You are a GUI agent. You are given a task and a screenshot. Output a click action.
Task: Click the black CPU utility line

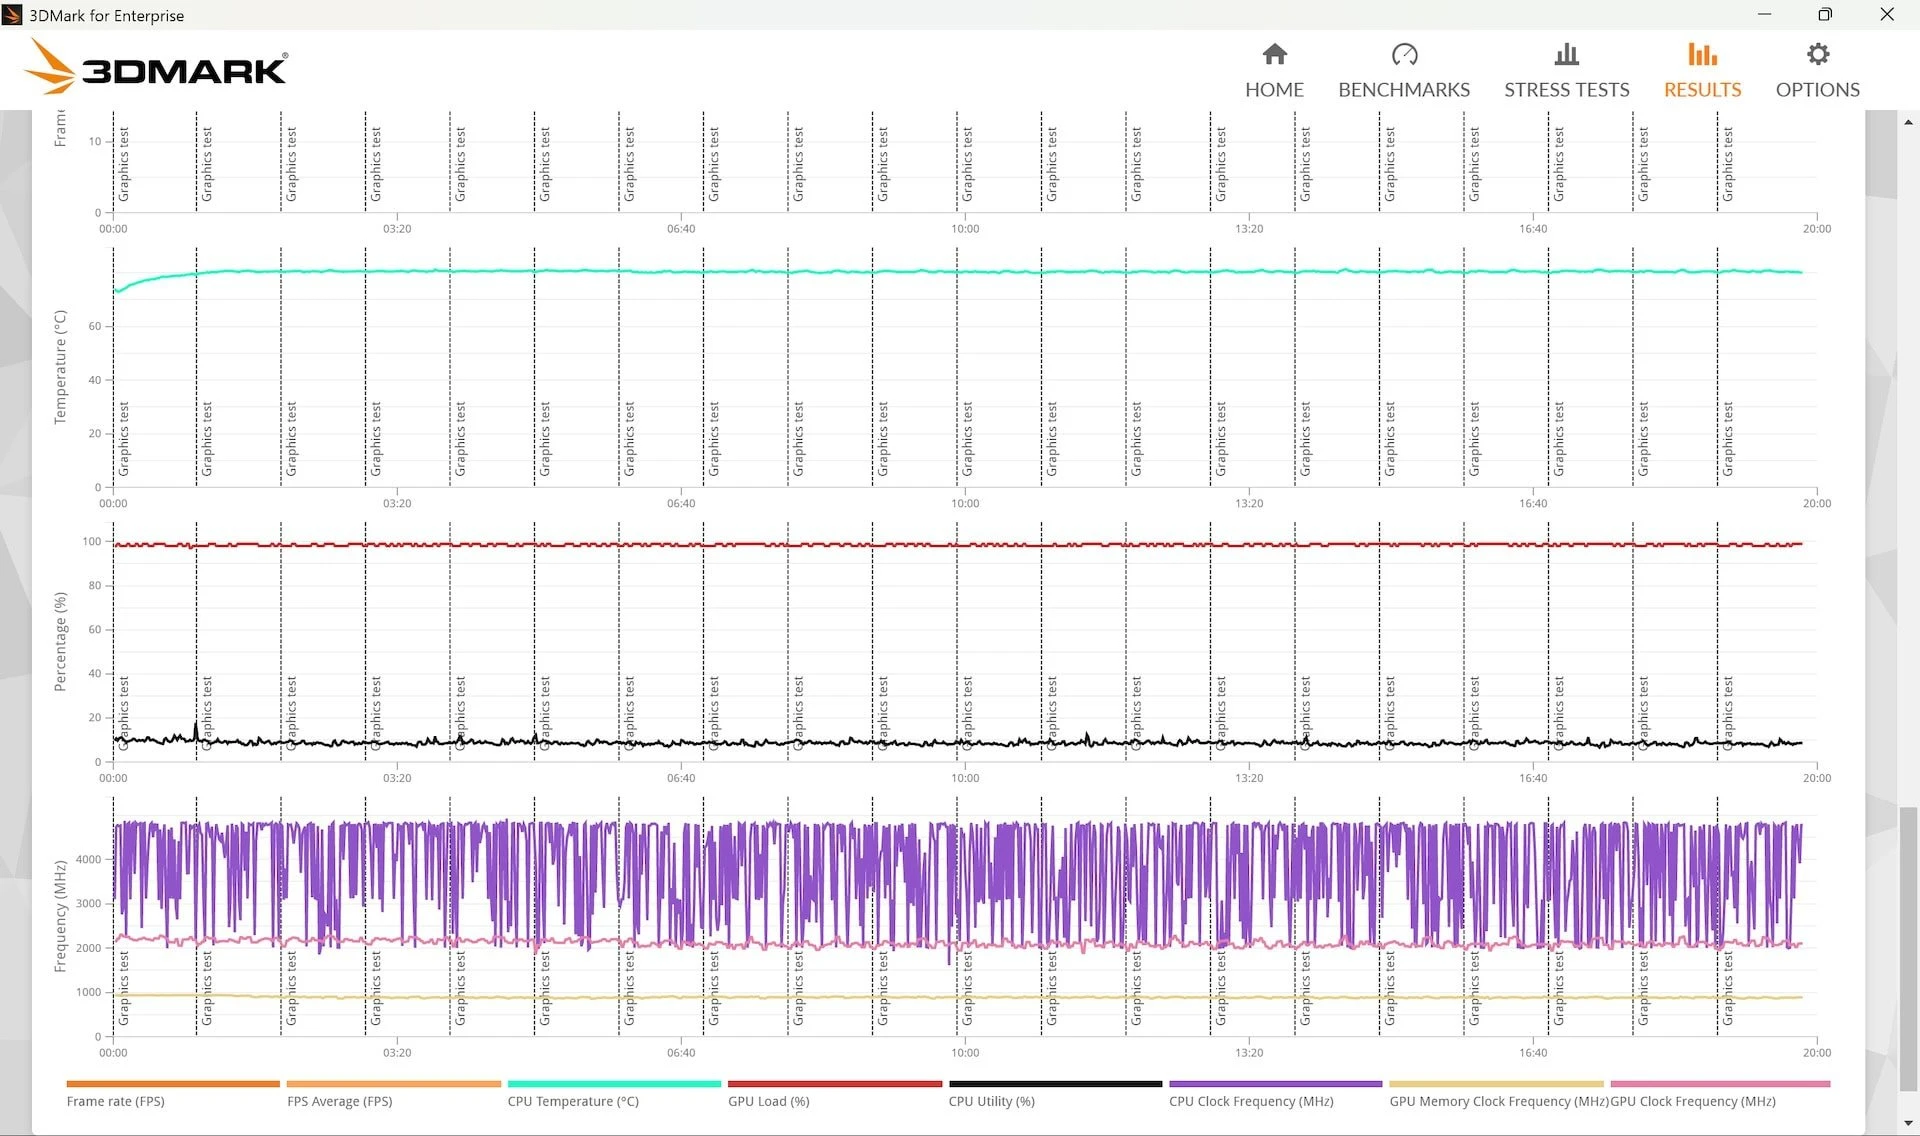[960, 742]
